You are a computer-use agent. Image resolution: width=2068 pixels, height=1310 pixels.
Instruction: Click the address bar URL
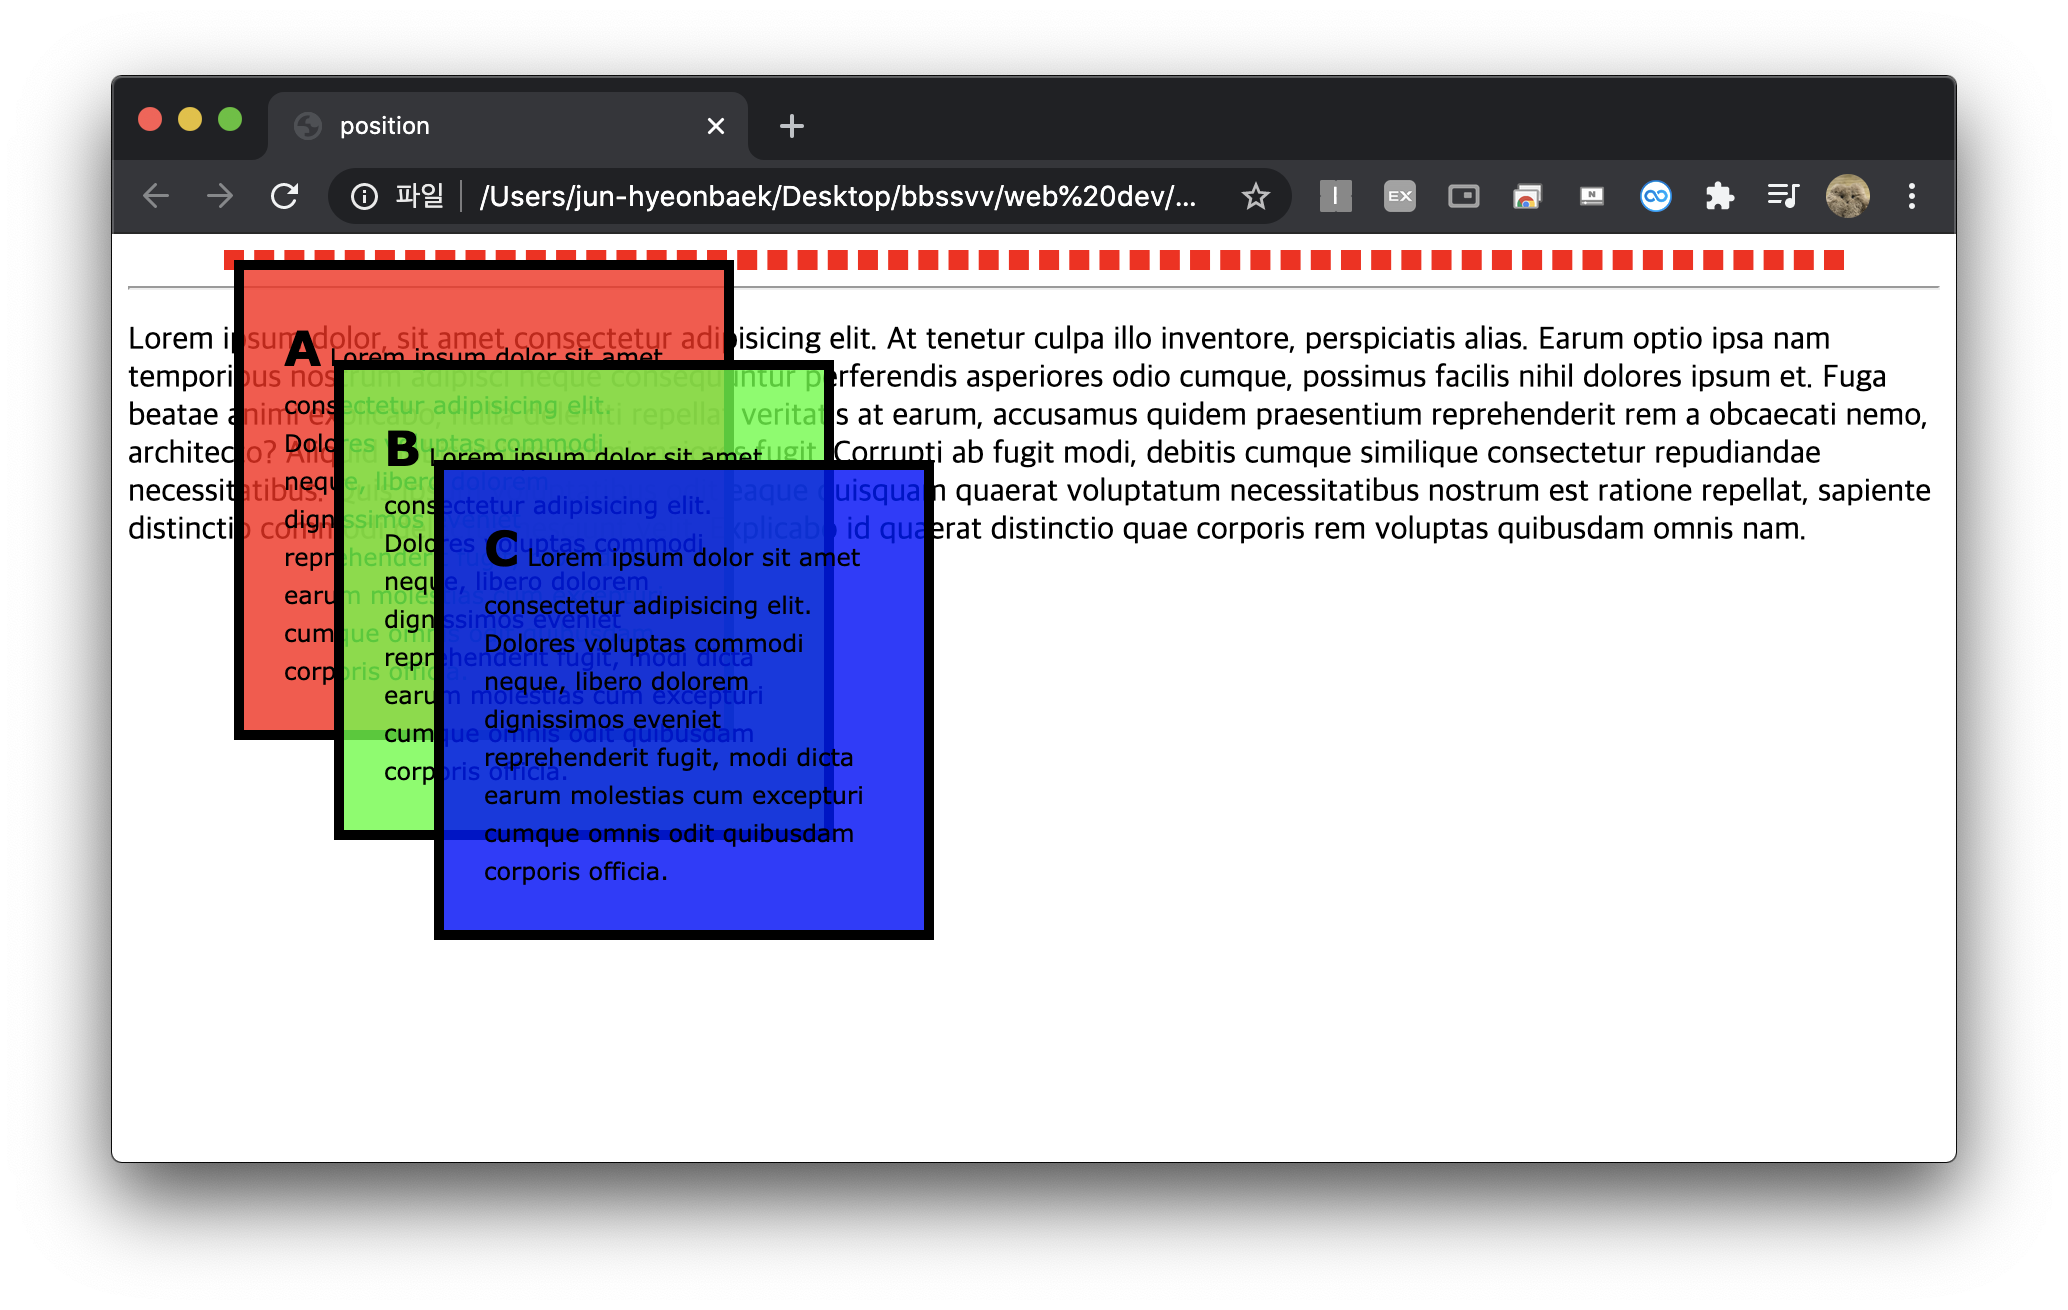pyautogui.click(x=838, y=196)
